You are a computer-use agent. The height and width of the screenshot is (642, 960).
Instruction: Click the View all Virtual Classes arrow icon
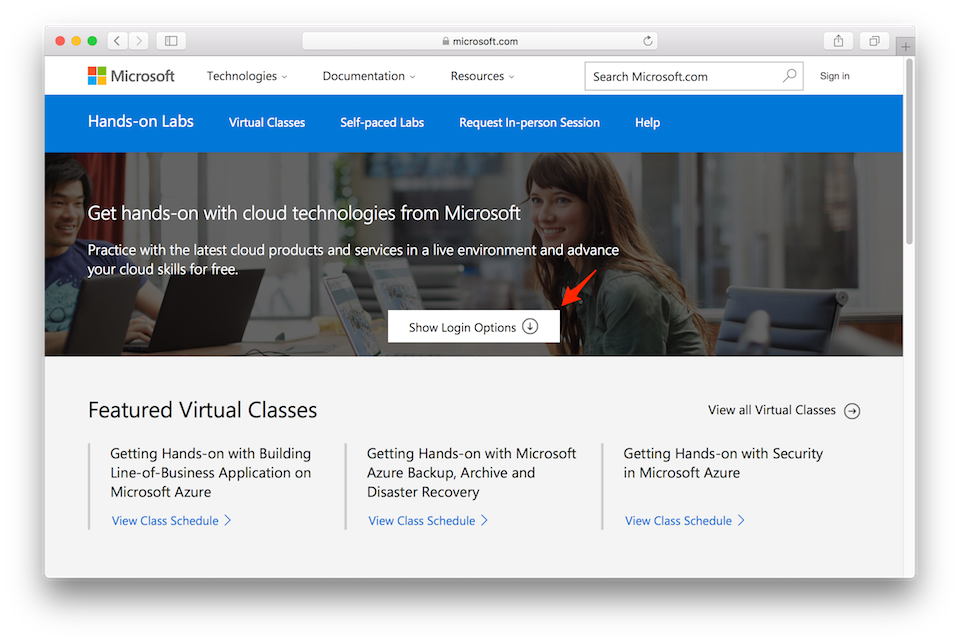tap(852, 410)
